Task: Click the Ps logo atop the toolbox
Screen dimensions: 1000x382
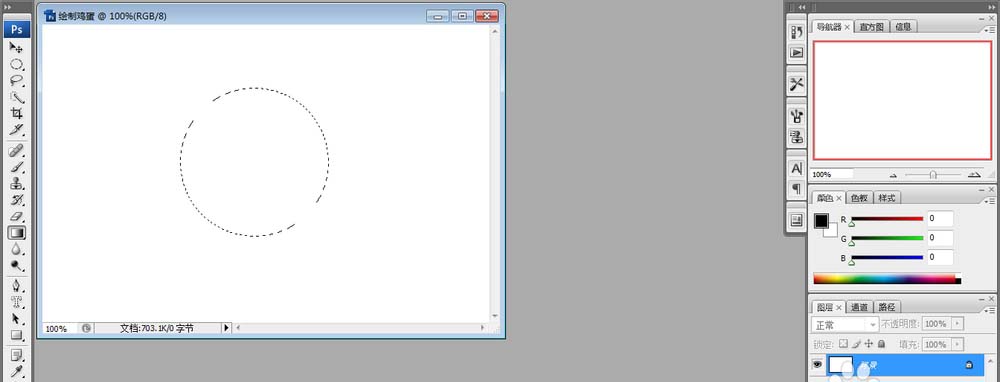Action: tap(17, 29)
